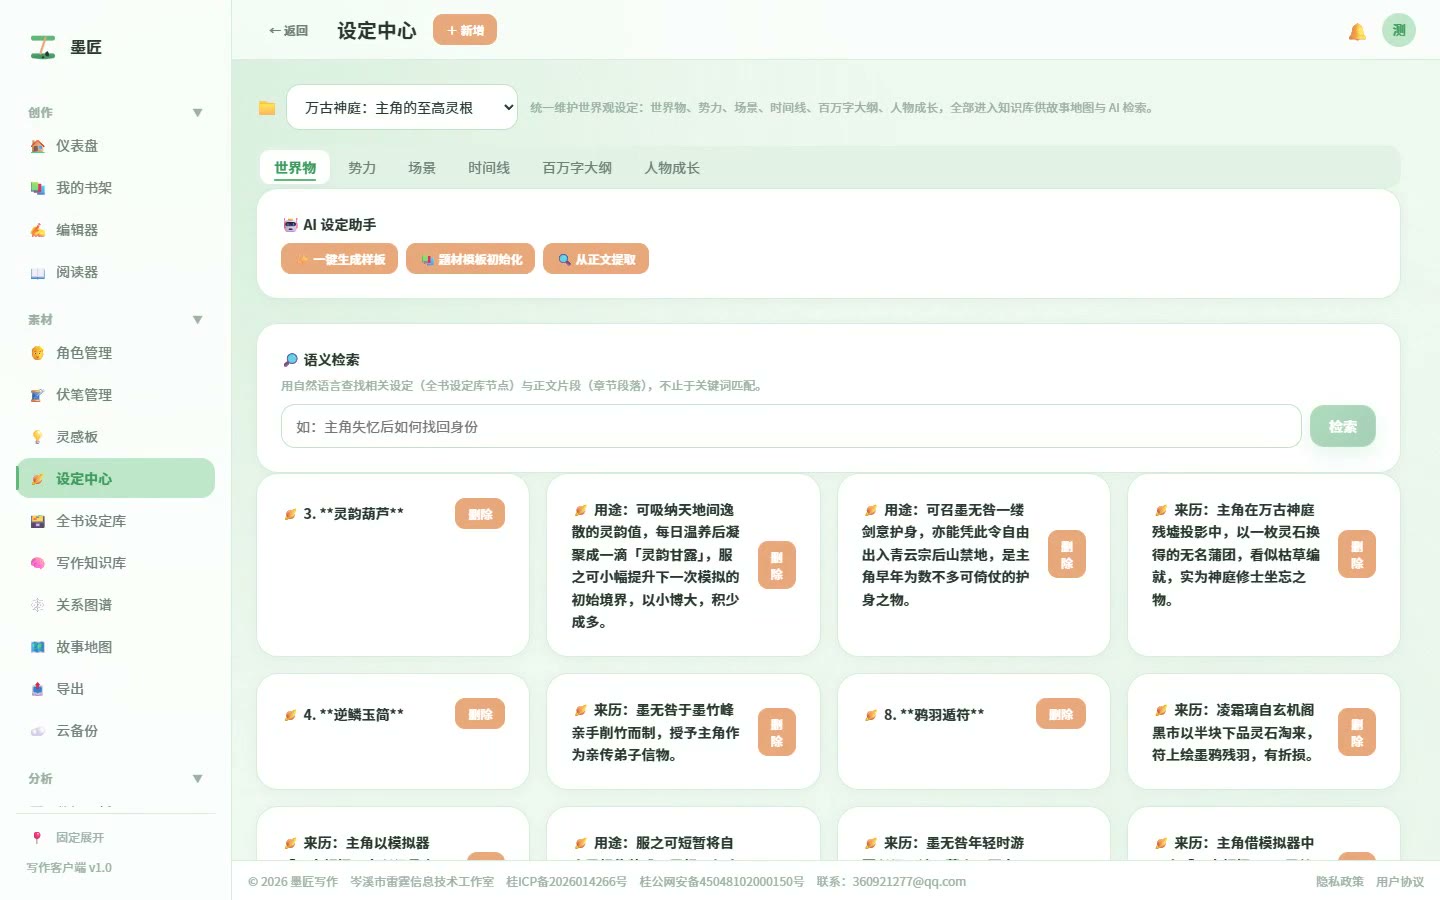1440x900 pixels.
Task: Expand the 分析 sidebar section
Action: [197, 779]
